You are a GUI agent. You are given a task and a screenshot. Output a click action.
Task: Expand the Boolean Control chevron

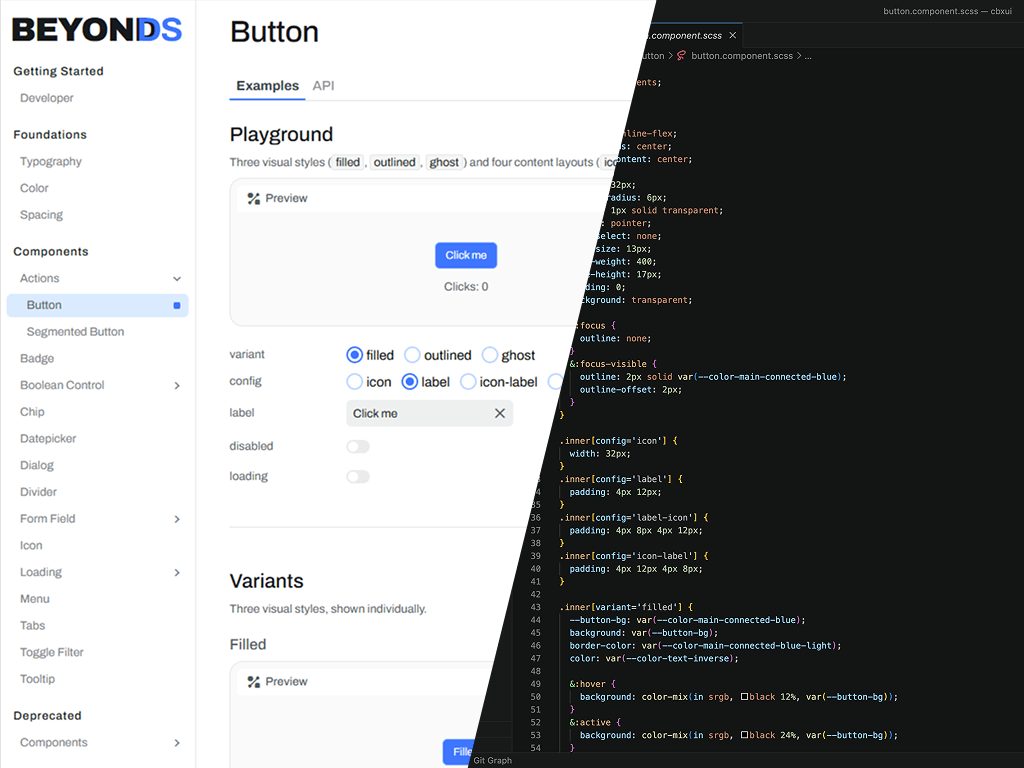177,386
